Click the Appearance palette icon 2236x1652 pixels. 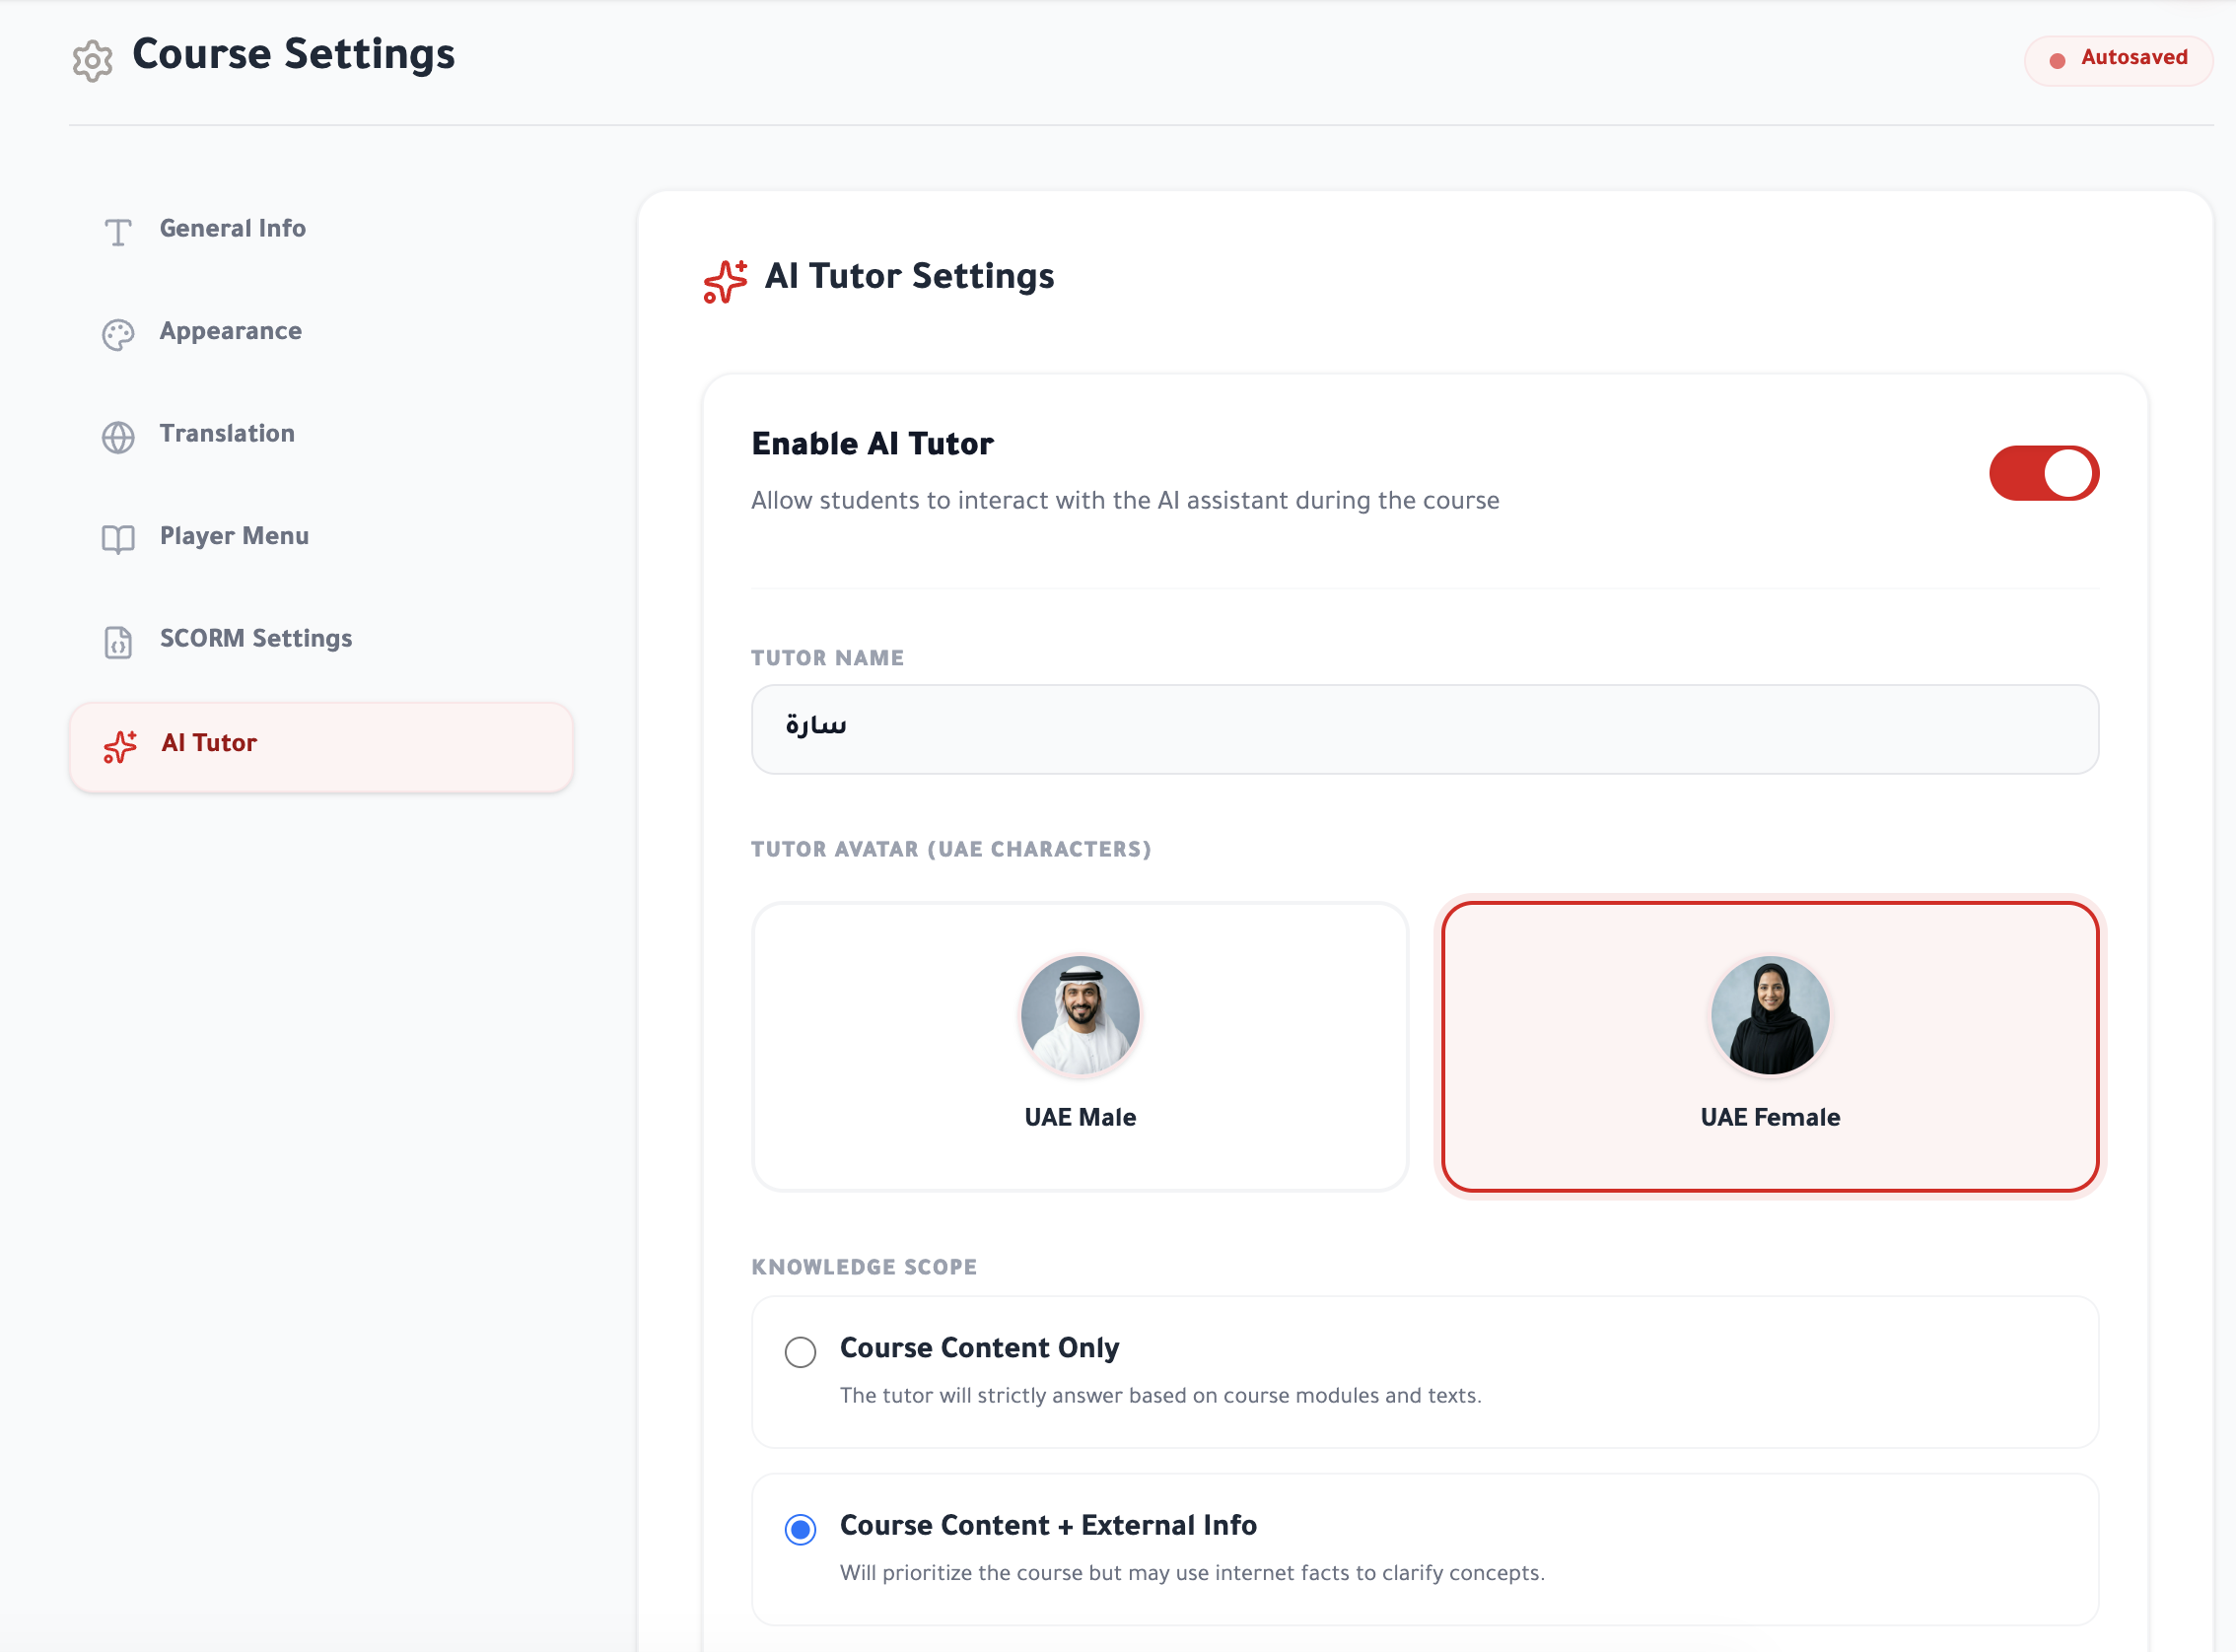[x=118, y=335]
